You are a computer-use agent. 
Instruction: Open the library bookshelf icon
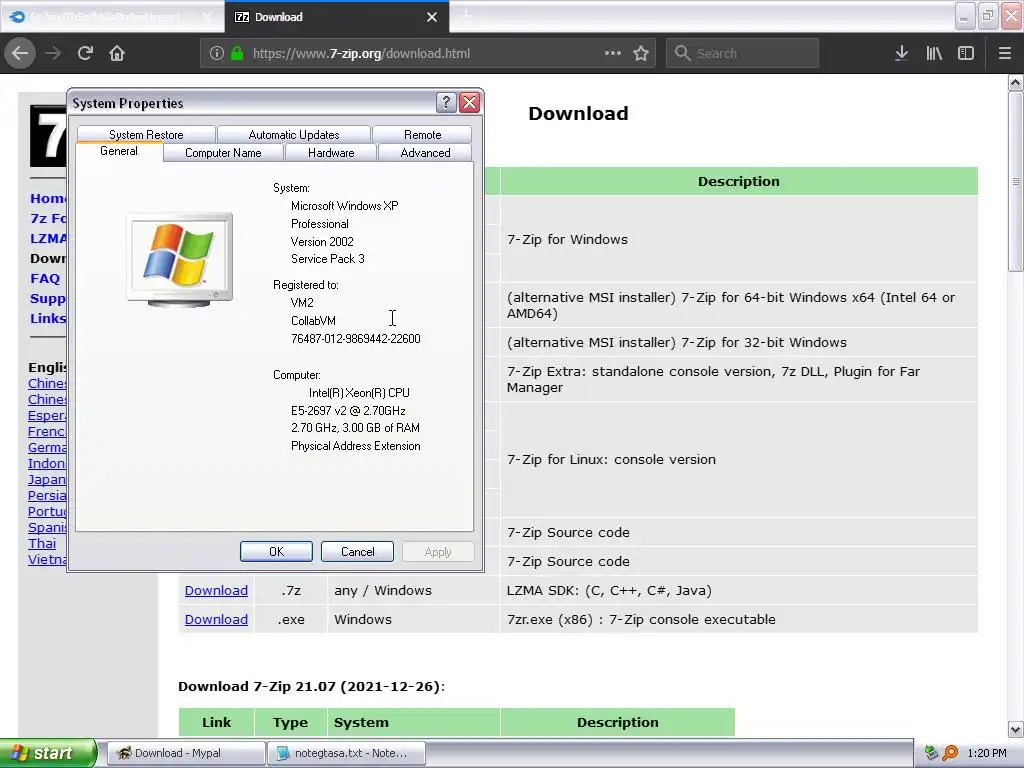(x=934, y=53)
